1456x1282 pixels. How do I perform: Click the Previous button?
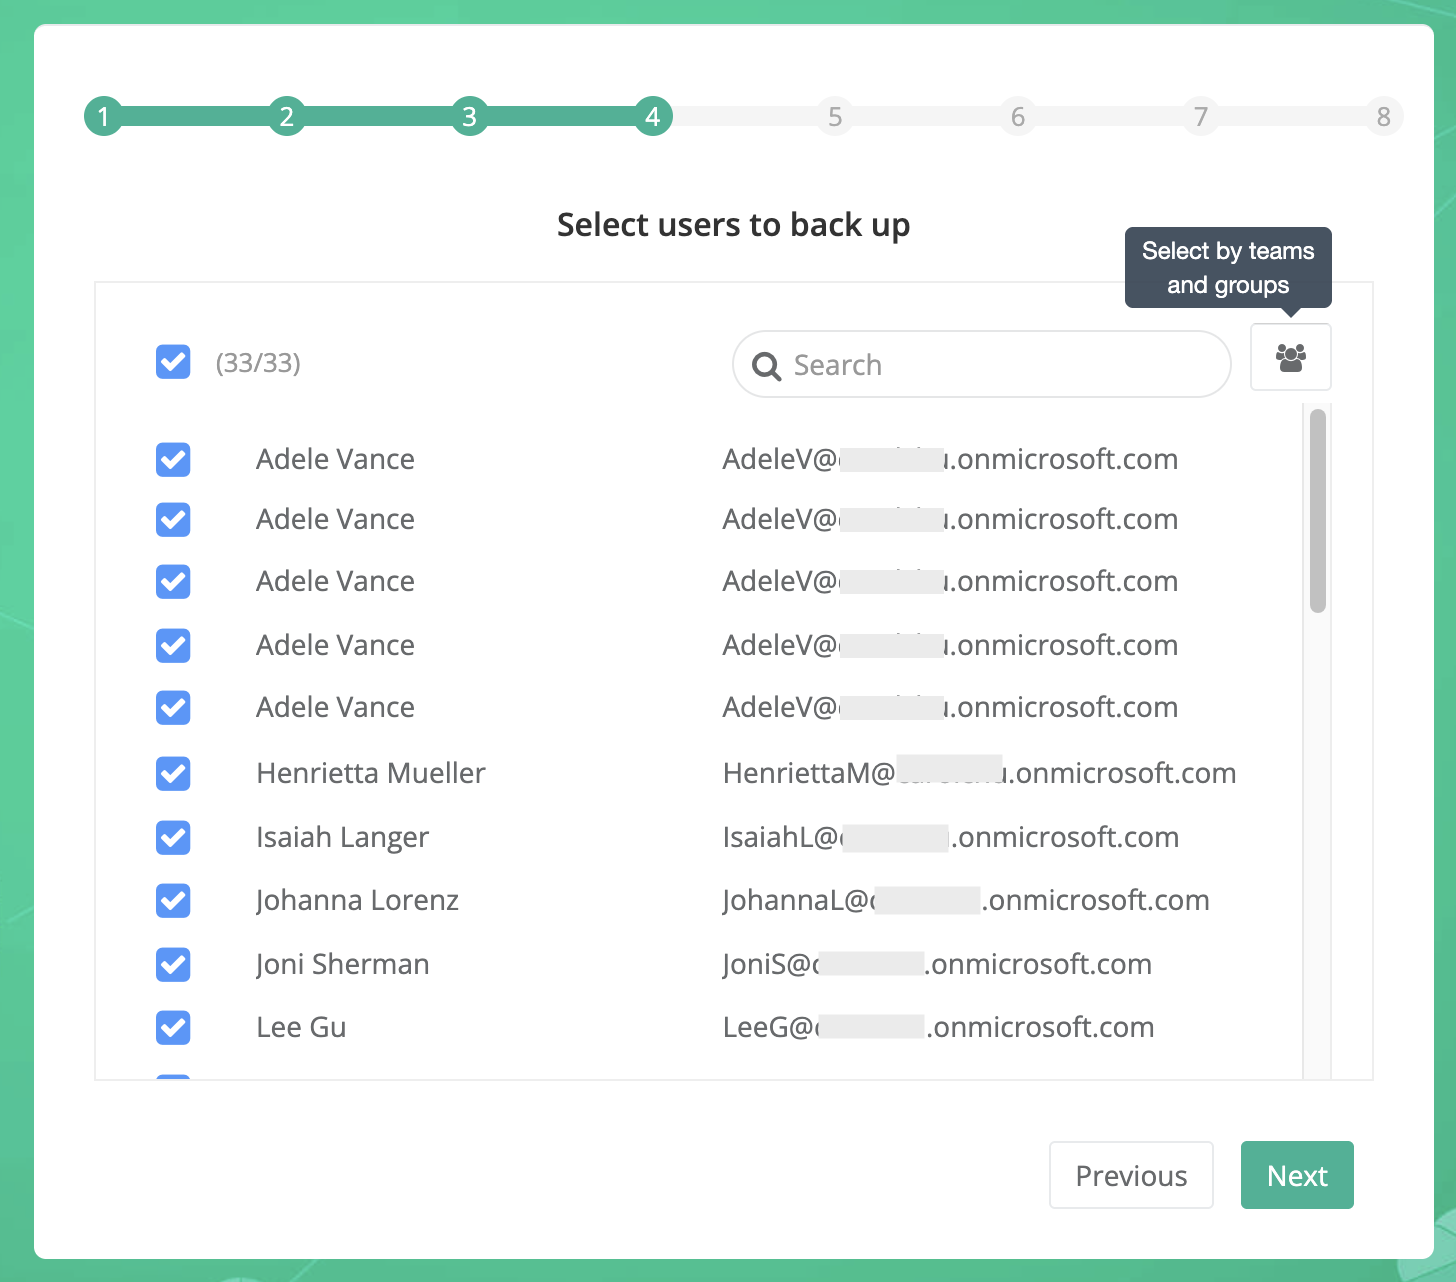point(1131,1175)
